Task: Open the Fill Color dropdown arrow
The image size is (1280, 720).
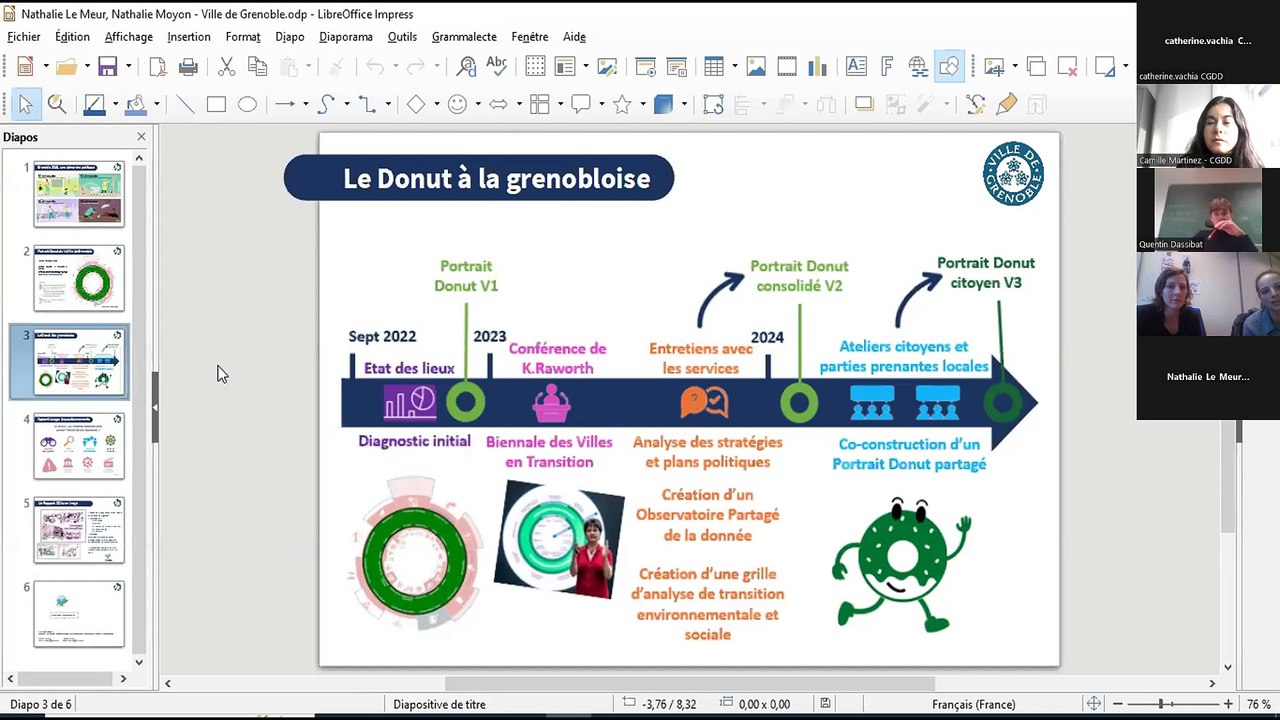Action: point(157,104)
